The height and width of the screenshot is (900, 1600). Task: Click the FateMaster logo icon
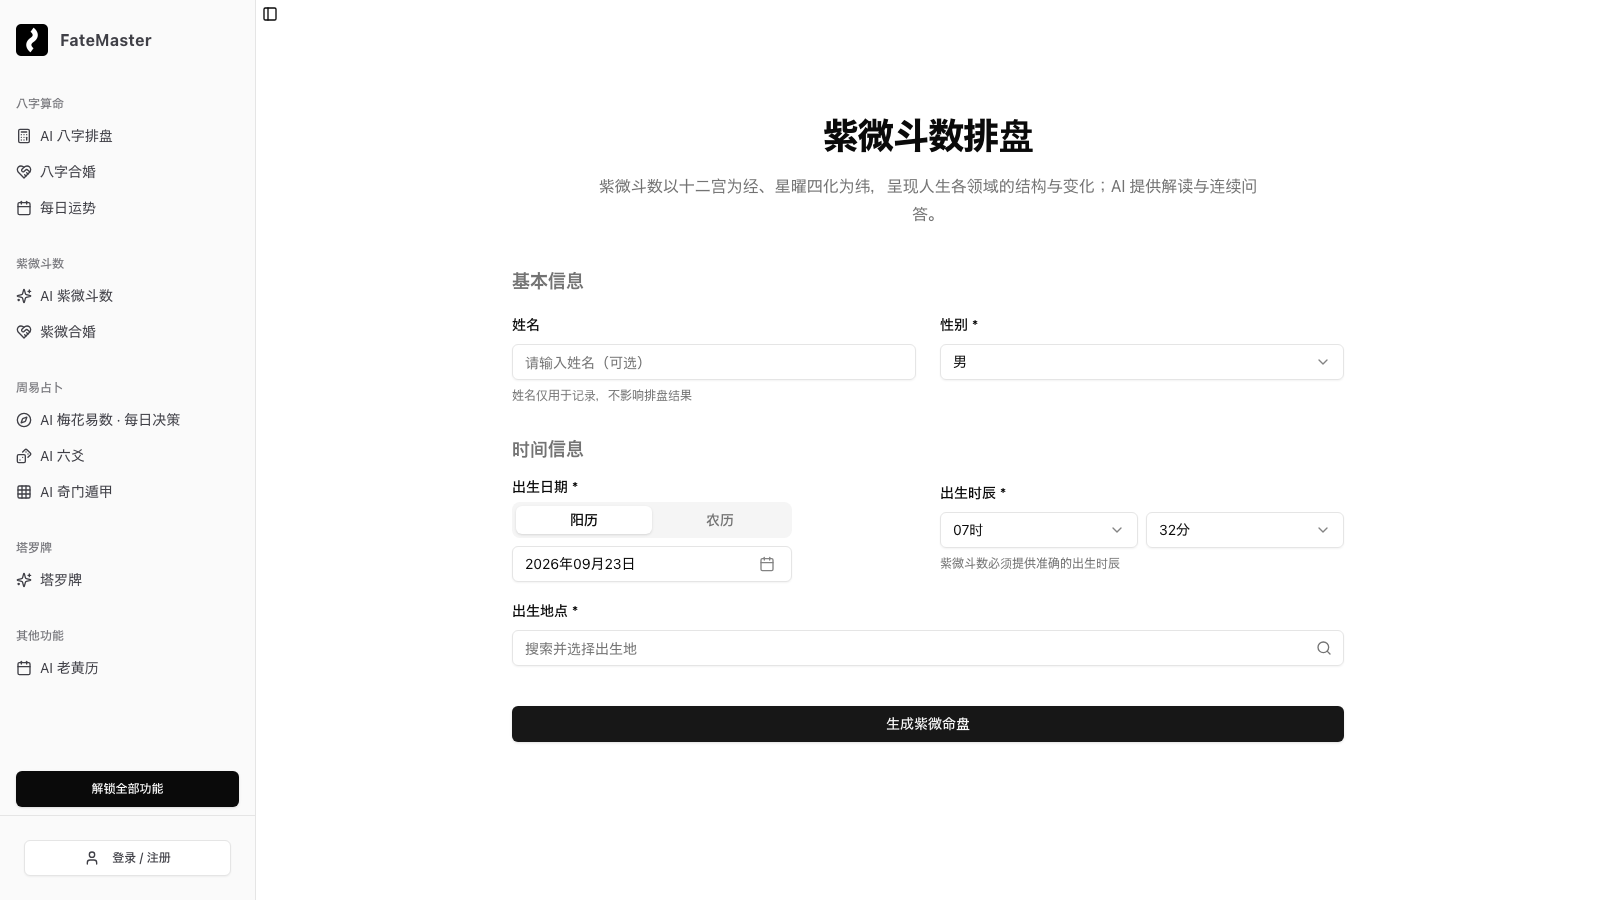click(x=32, y=40)
